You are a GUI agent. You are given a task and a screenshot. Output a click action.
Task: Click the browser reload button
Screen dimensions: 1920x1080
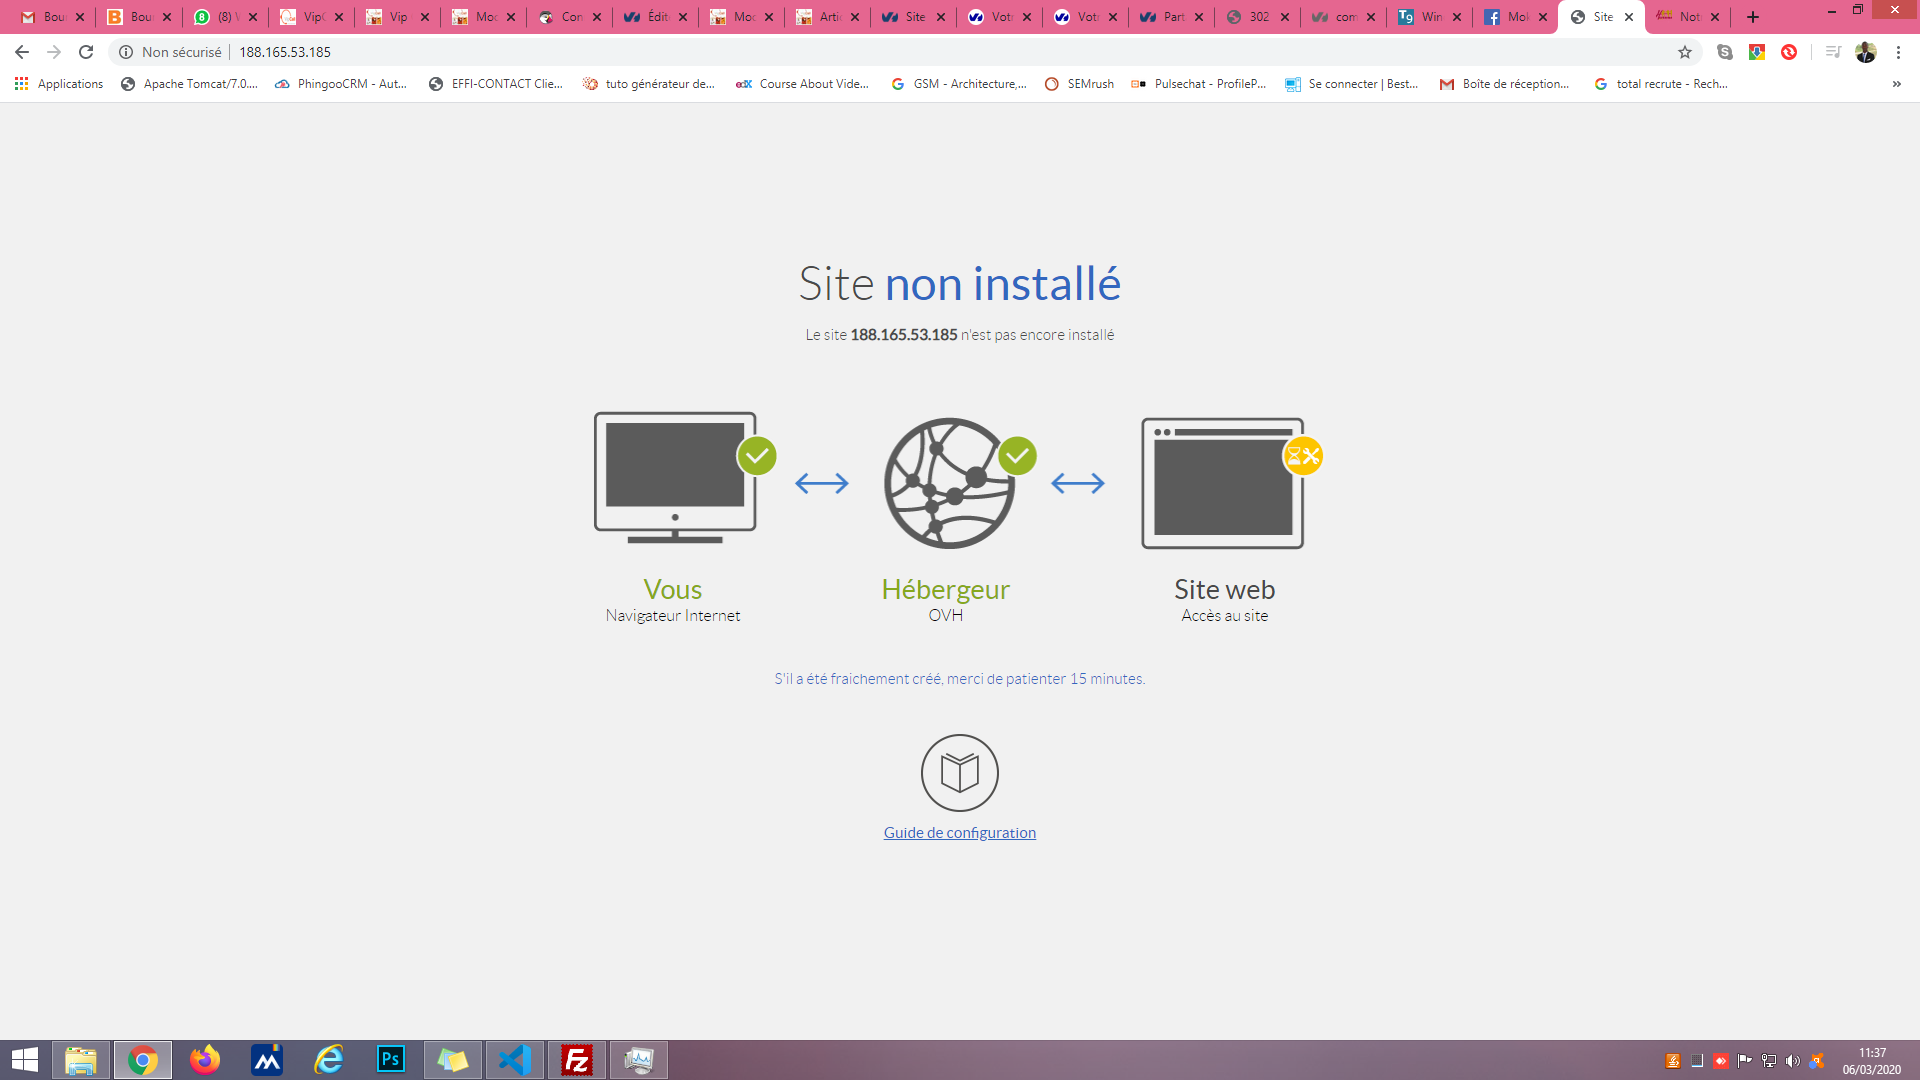coord(86,52)
